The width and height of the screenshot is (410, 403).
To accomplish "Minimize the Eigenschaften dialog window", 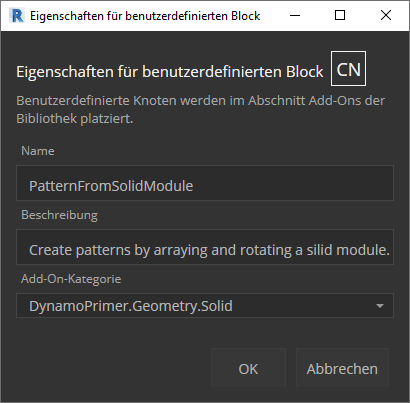I will tap(295, 15).
